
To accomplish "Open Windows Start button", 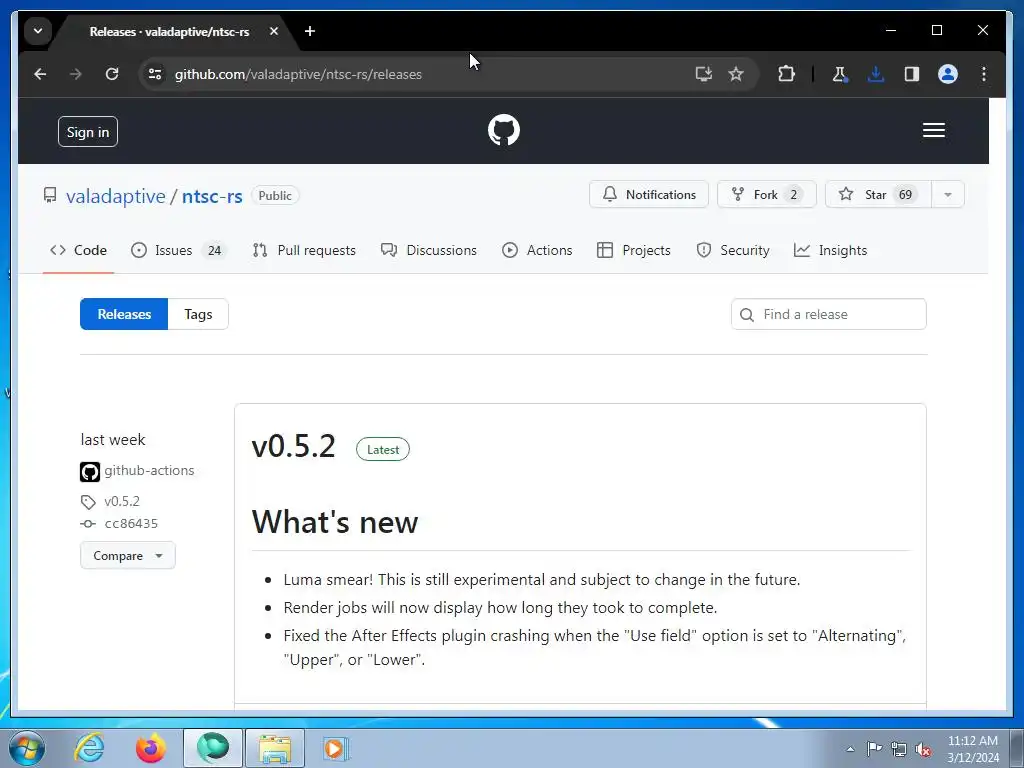I will 27,748.
